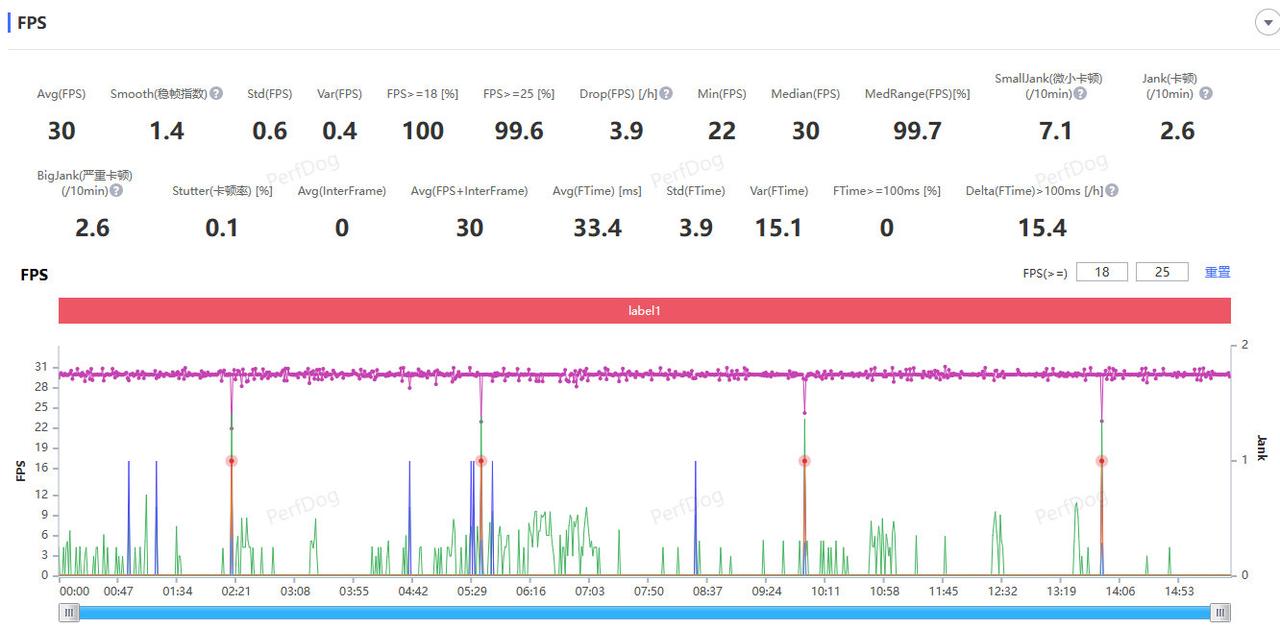Click the Std(FPS) value 0.6
This screenshot has height=629, width=1280.
coord(270,131)
